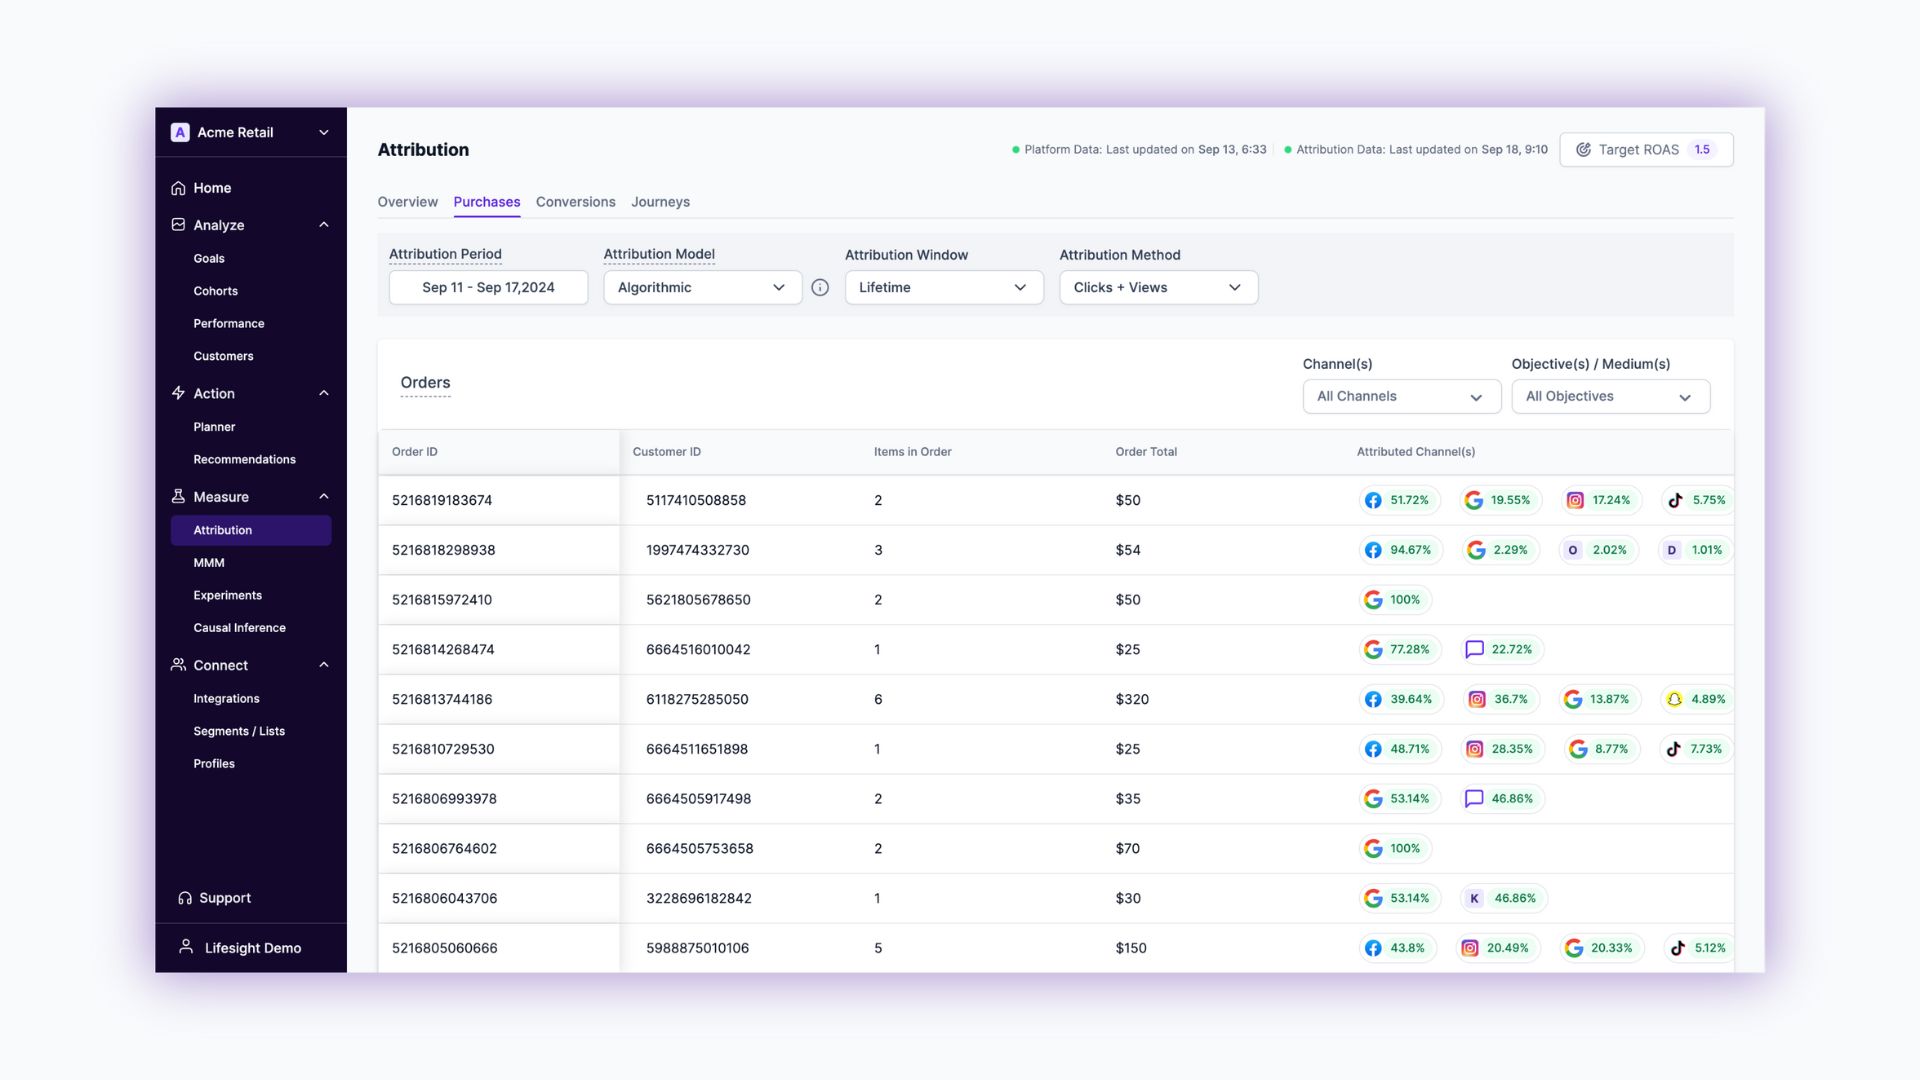The image size is (1920, 1080).
Task: Click the Lifesight Demo user profile
Action: [240, 947]
